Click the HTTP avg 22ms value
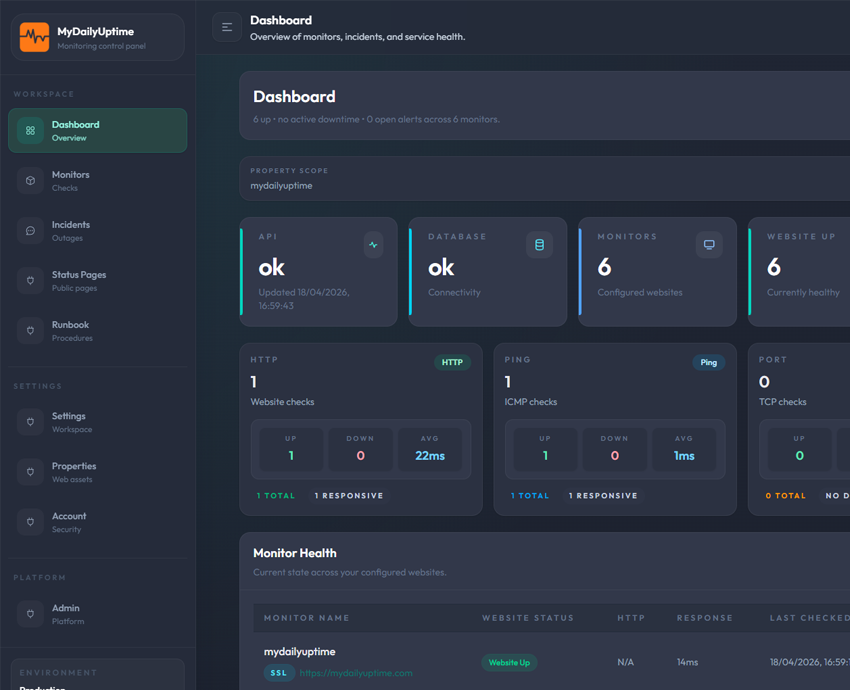This screenshot has width=850, height=690. pyautogui.click(x=430, y=456)
